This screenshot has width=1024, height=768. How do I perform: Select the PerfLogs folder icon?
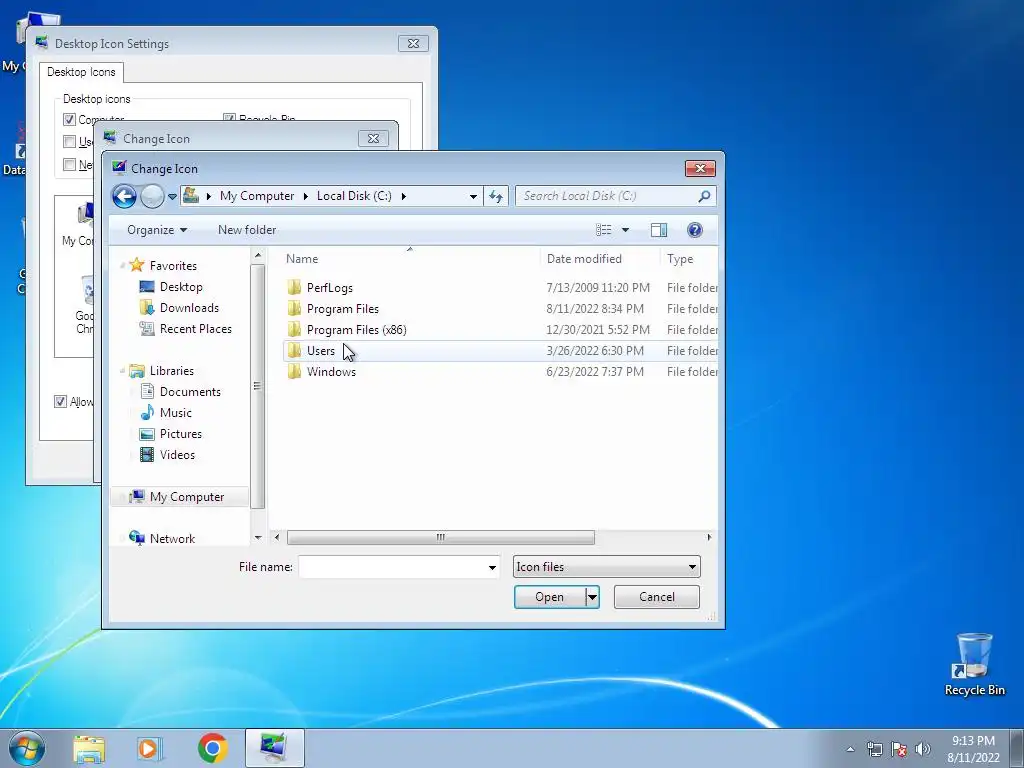pos(295,287)
